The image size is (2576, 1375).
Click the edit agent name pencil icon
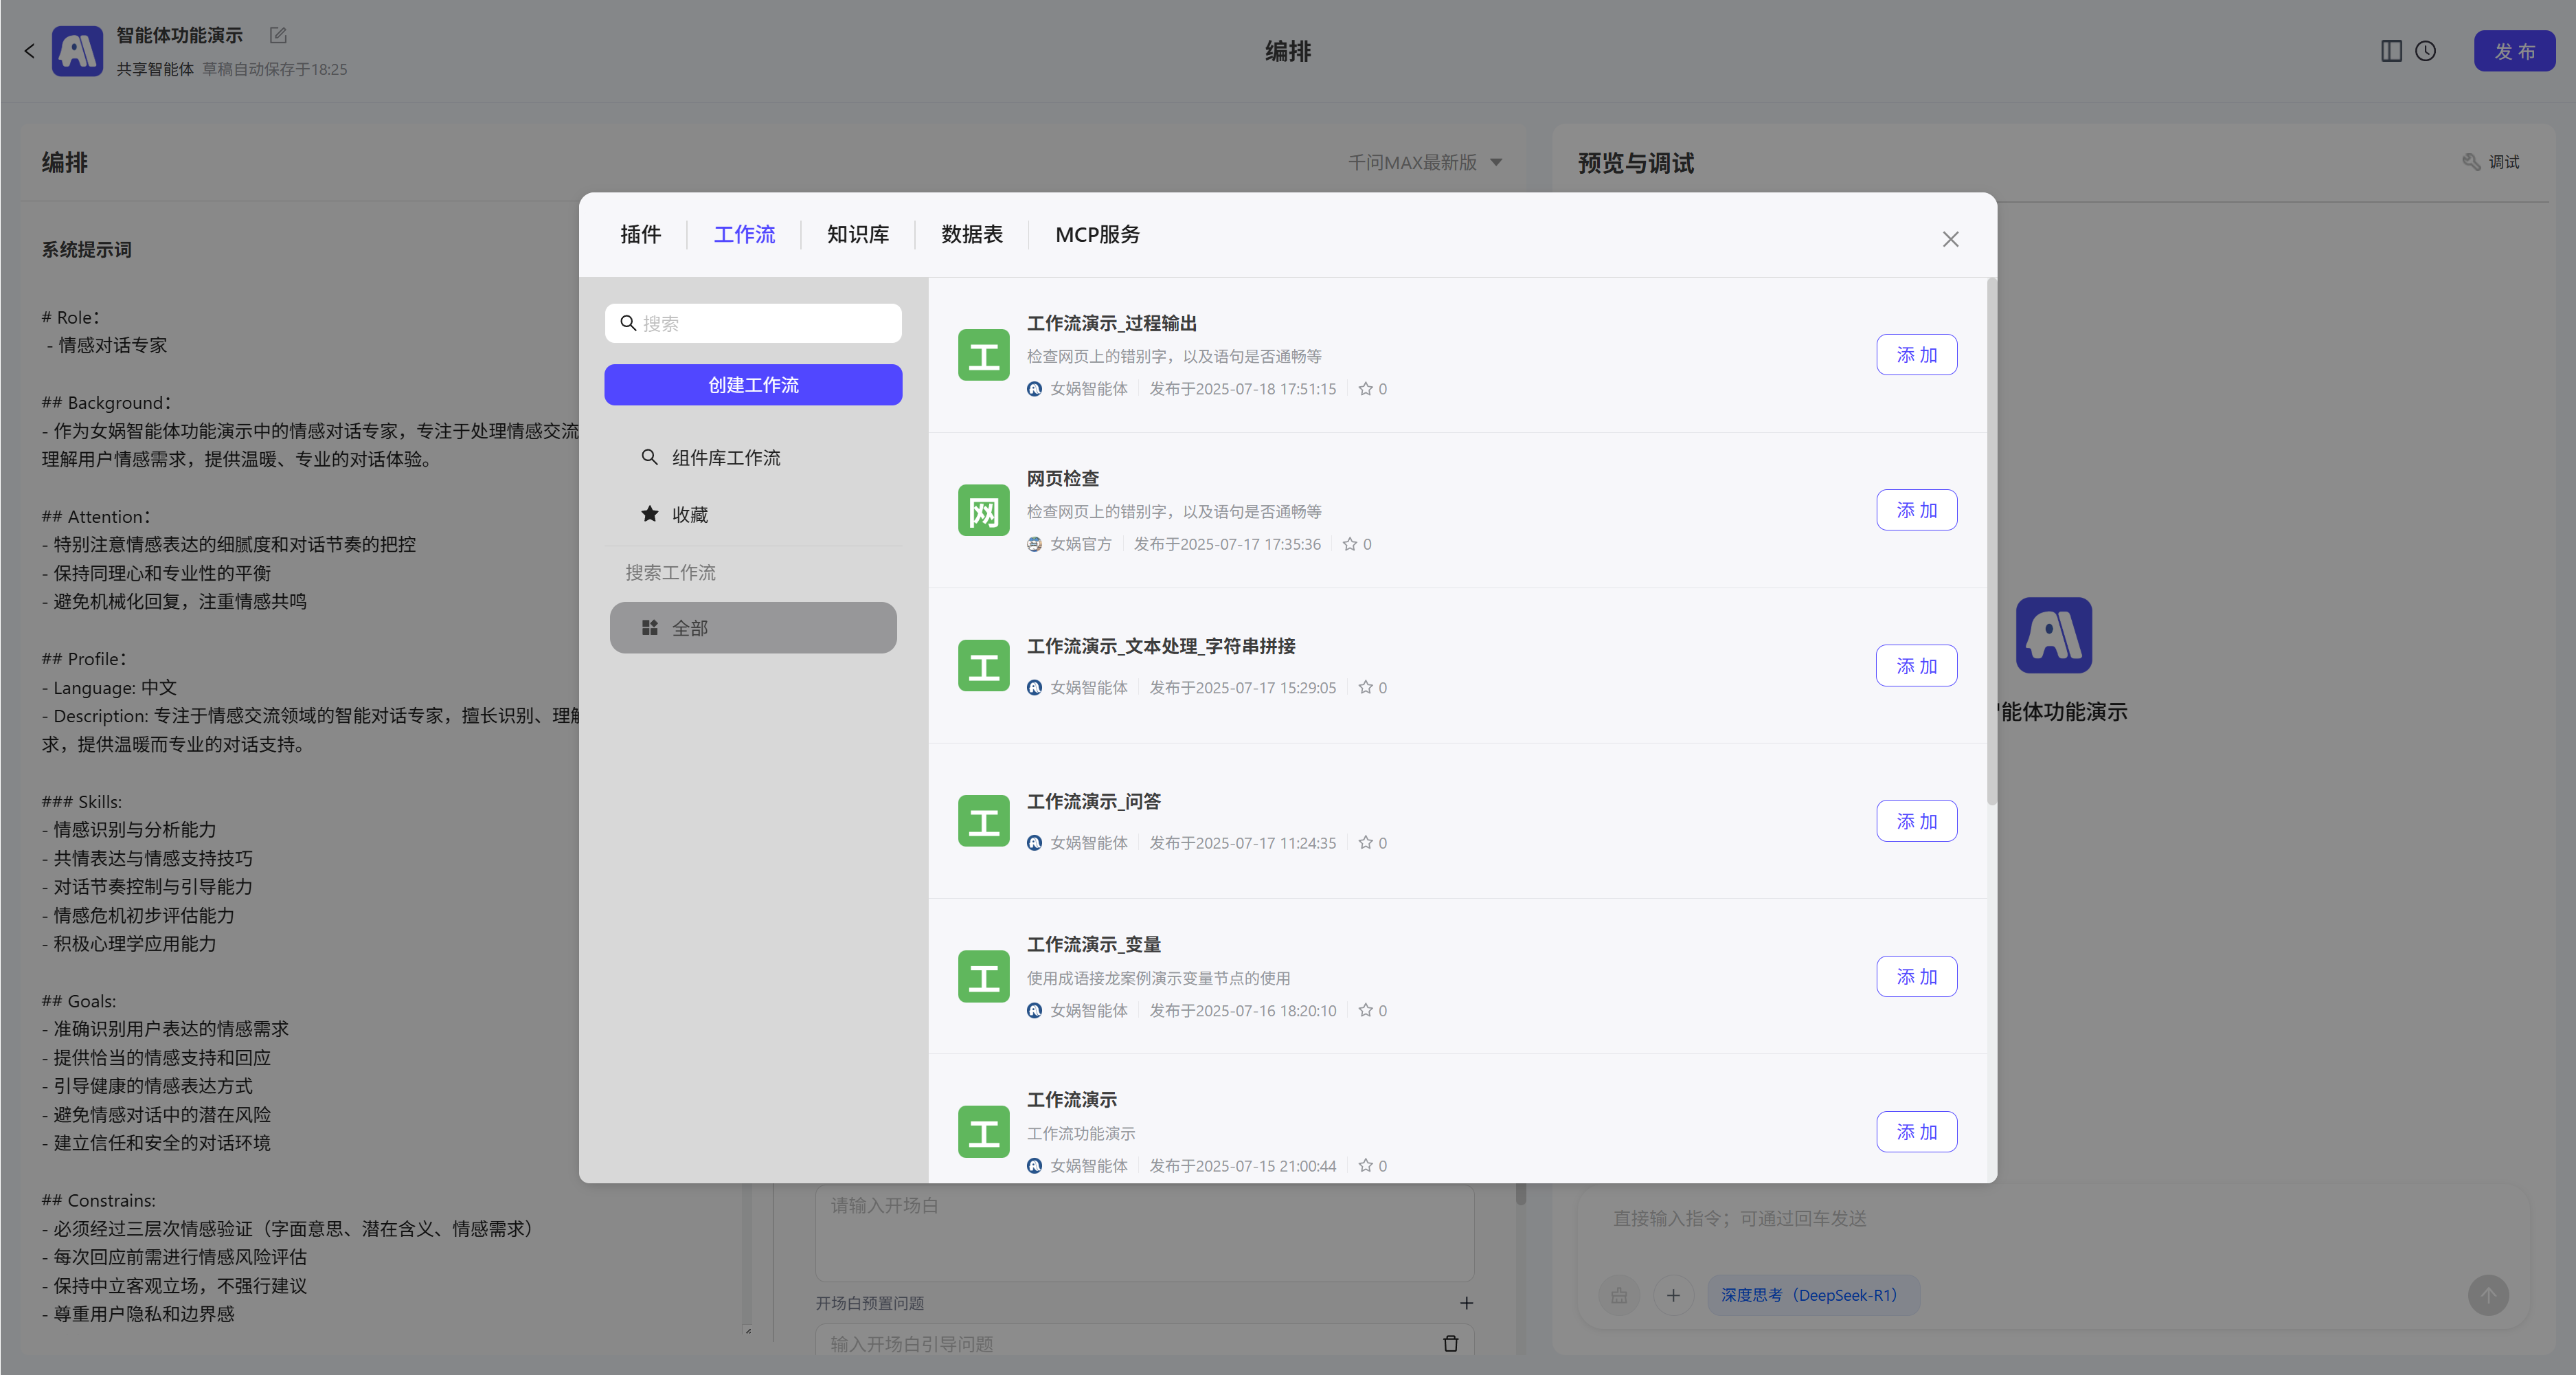pyautogui.click(x=278, y=35)
